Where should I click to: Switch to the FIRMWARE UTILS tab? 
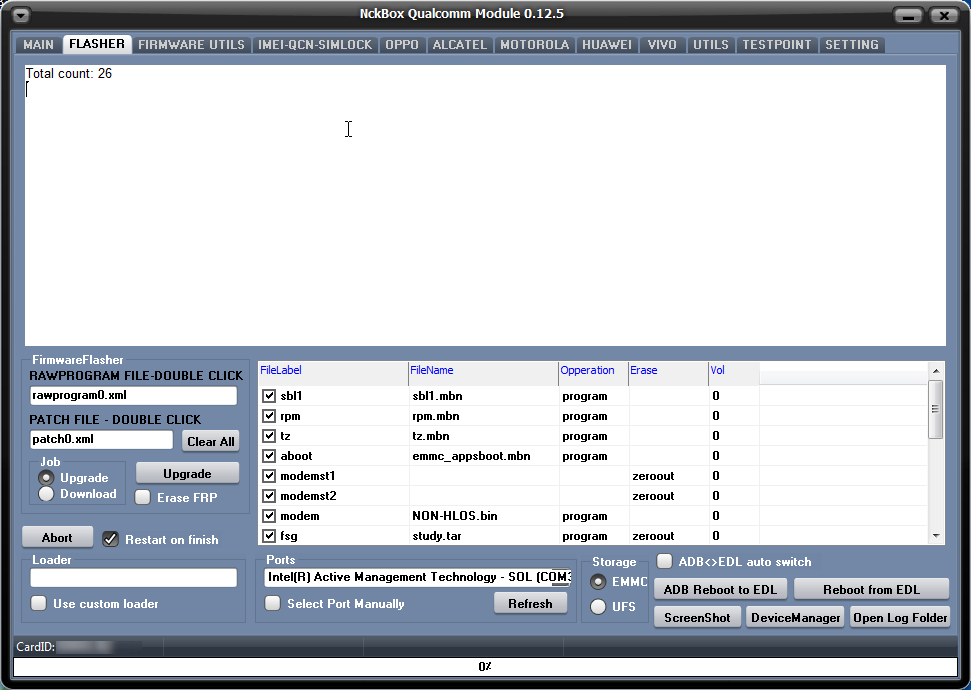click(x=191, y=45)
